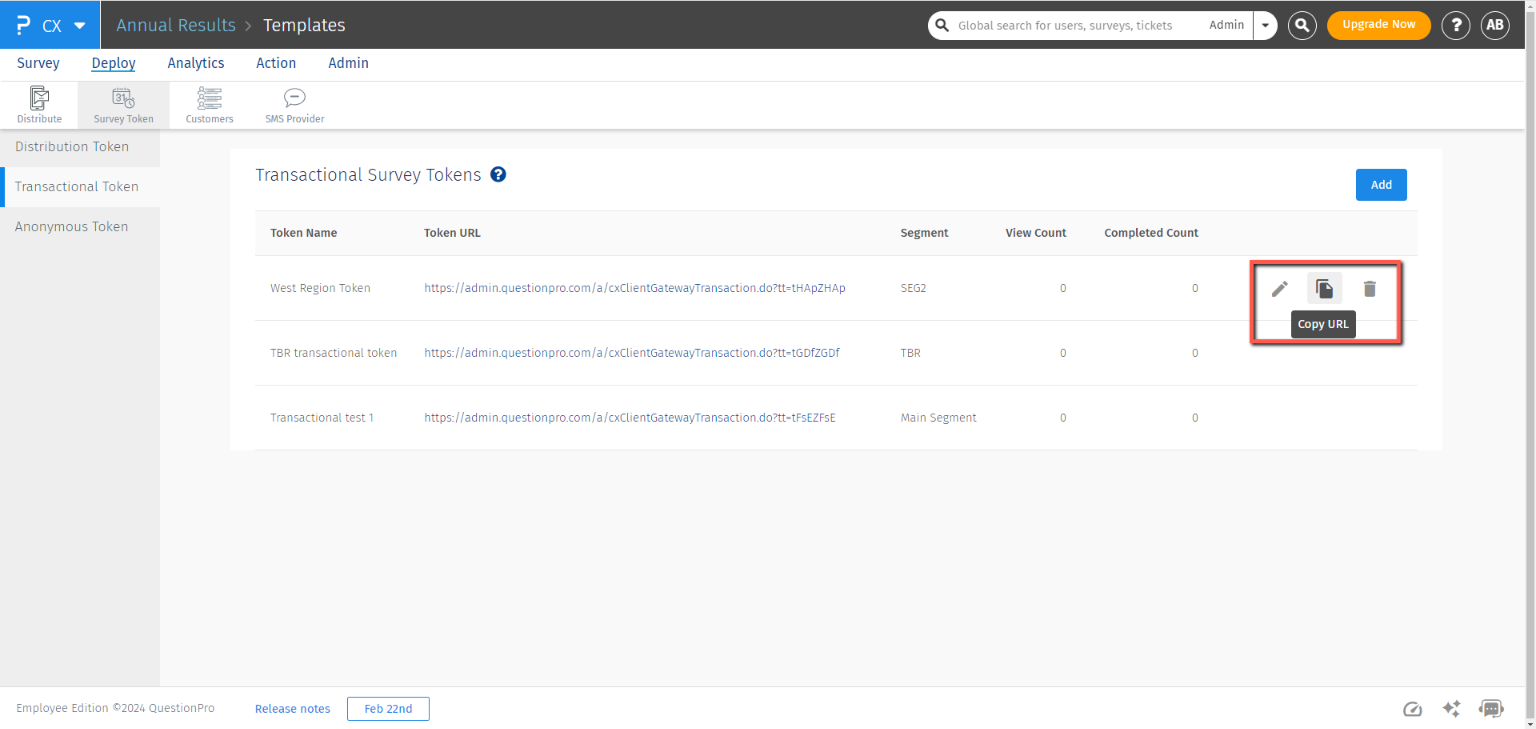1536x729 pixels.
Task: Copy URL of West Region Token
Action: 1324,289
